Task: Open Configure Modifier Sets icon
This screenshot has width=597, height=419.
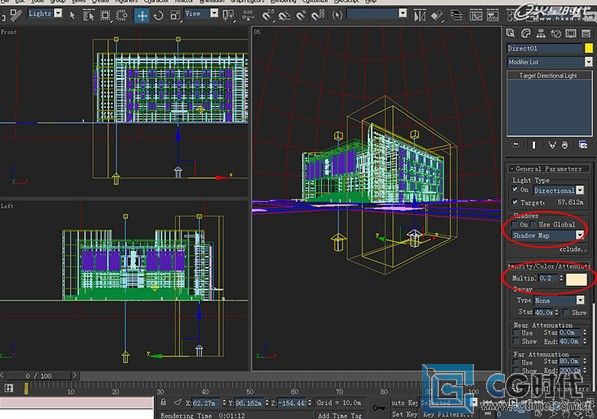Action: tap(583, 145)
